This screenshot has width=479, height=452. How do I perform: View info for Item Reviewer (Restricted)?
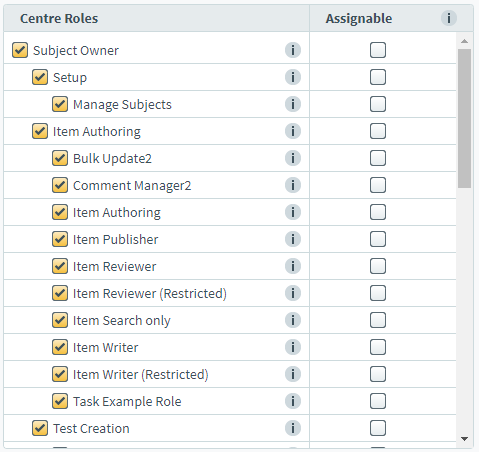coord(293,293)
